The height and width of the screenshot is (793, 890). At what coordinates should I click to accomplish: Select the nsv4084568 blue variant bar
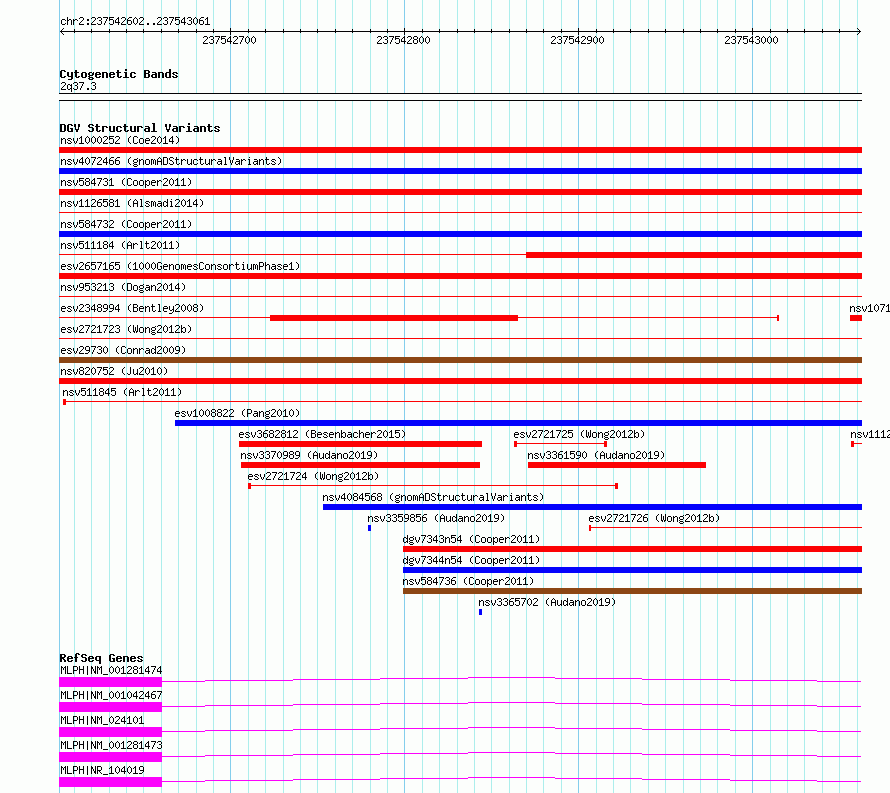tap(593, 507)
